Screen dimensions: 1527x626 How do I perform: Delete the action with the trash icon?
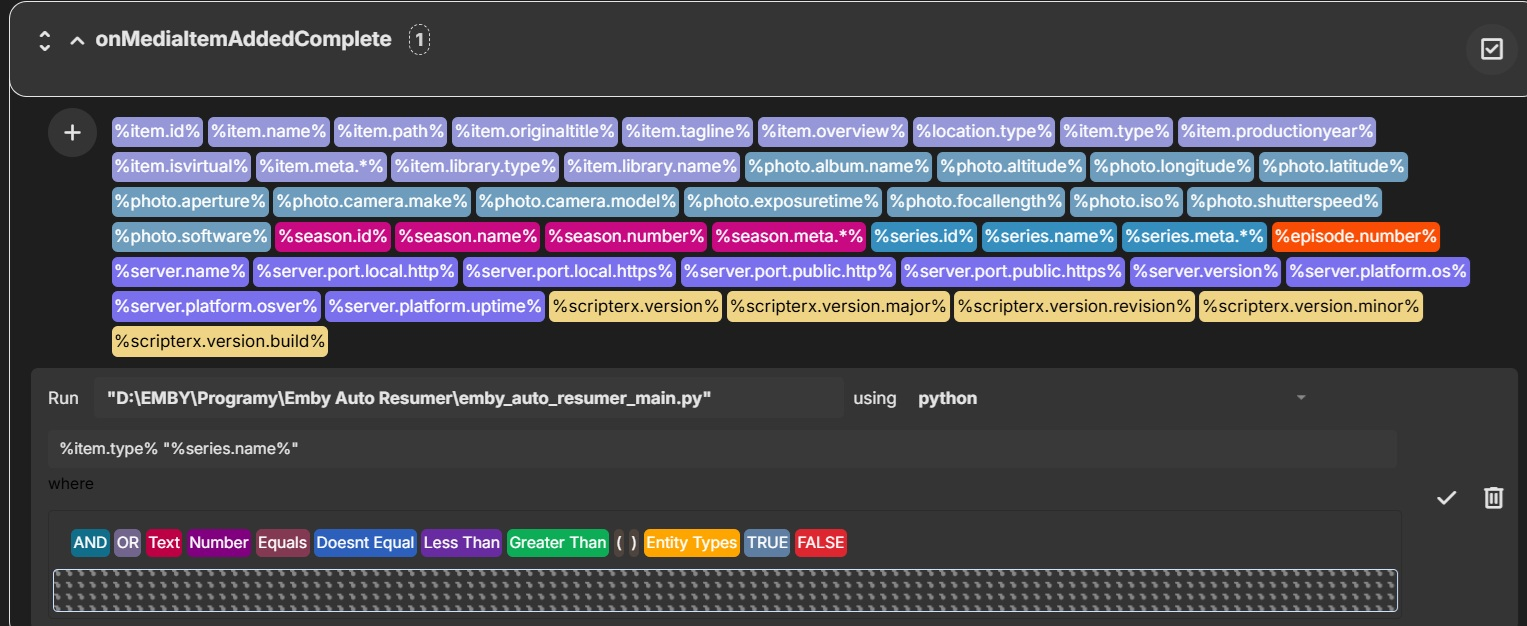1493,497
